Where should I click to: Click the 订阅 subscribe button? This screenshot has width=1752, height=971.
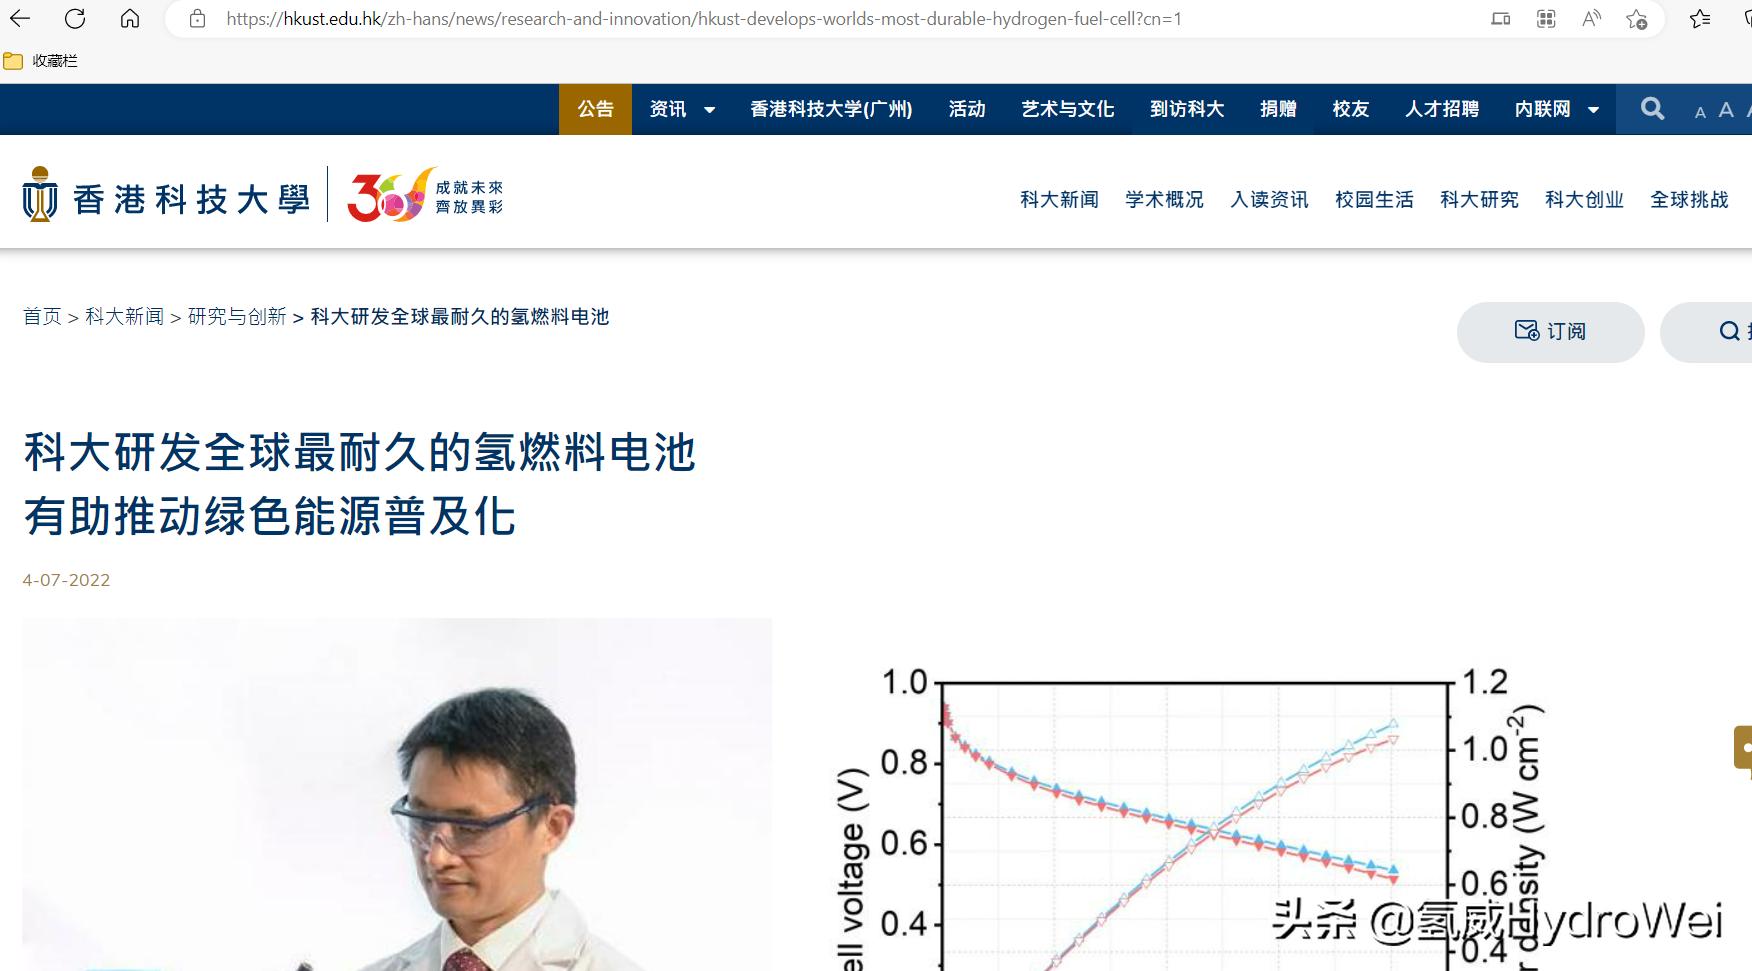[x=1549, y=332]
